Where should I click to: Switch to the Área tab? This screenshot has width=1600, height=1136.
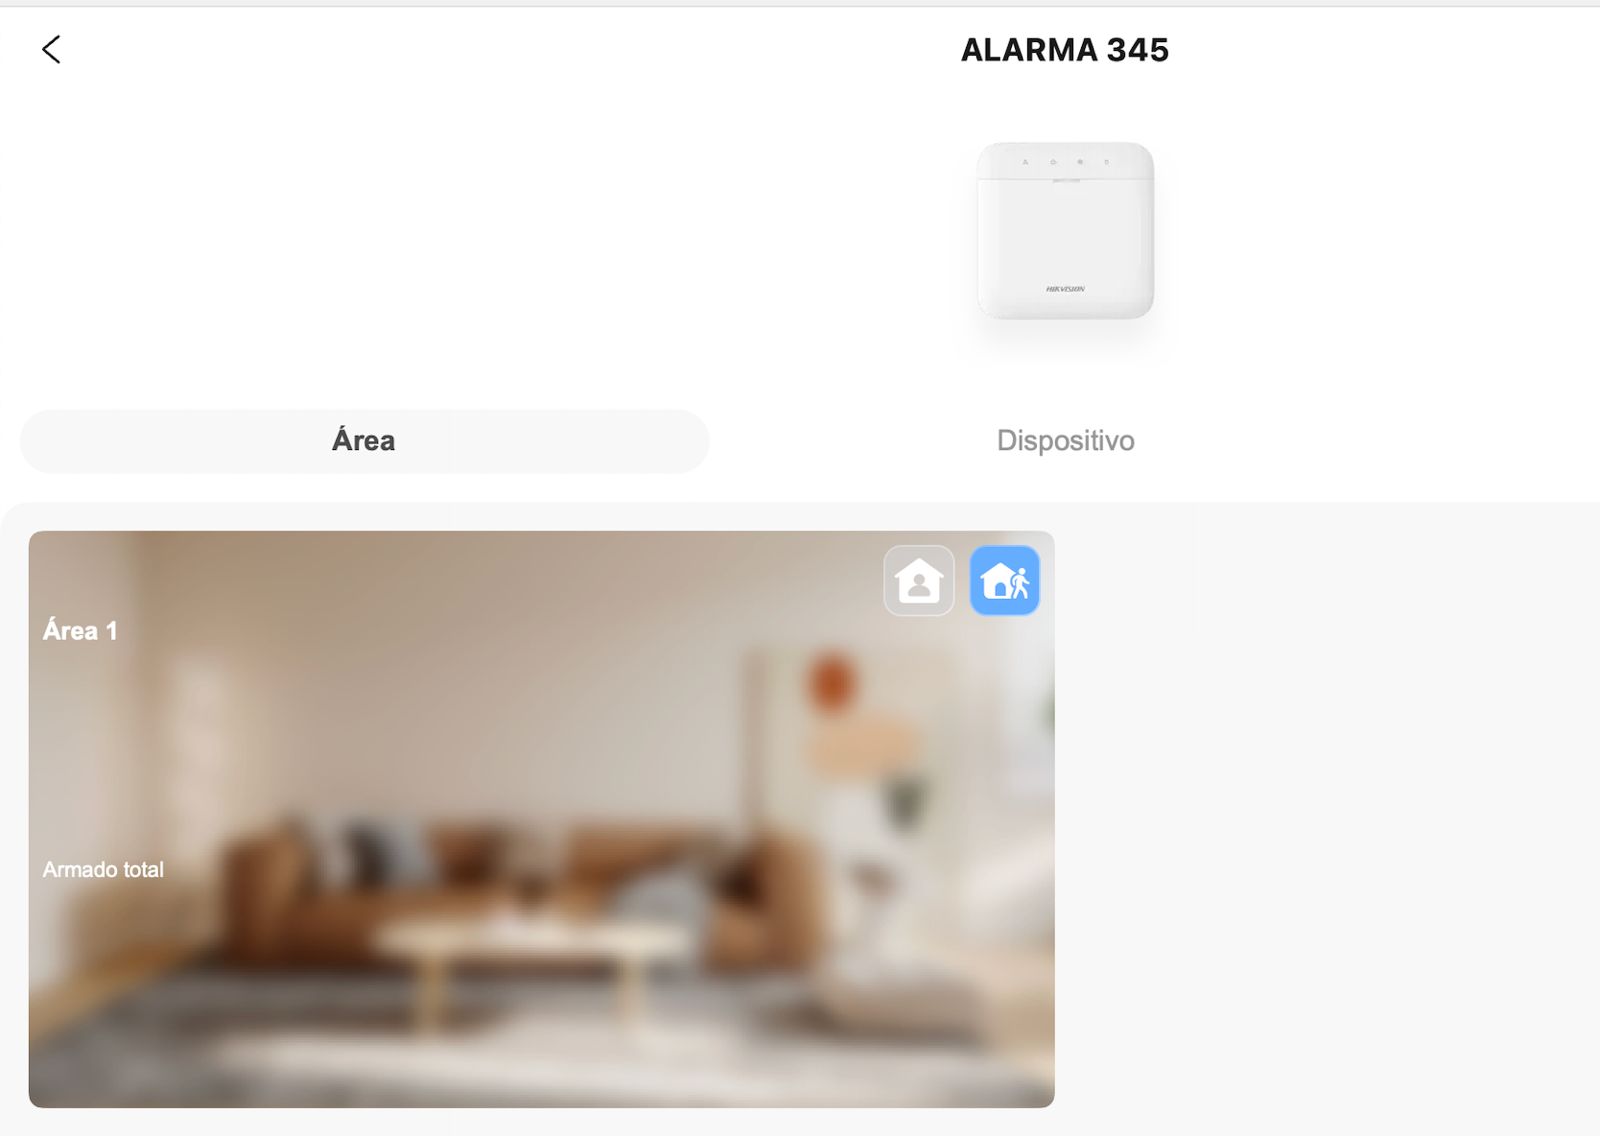click(364, 441)
